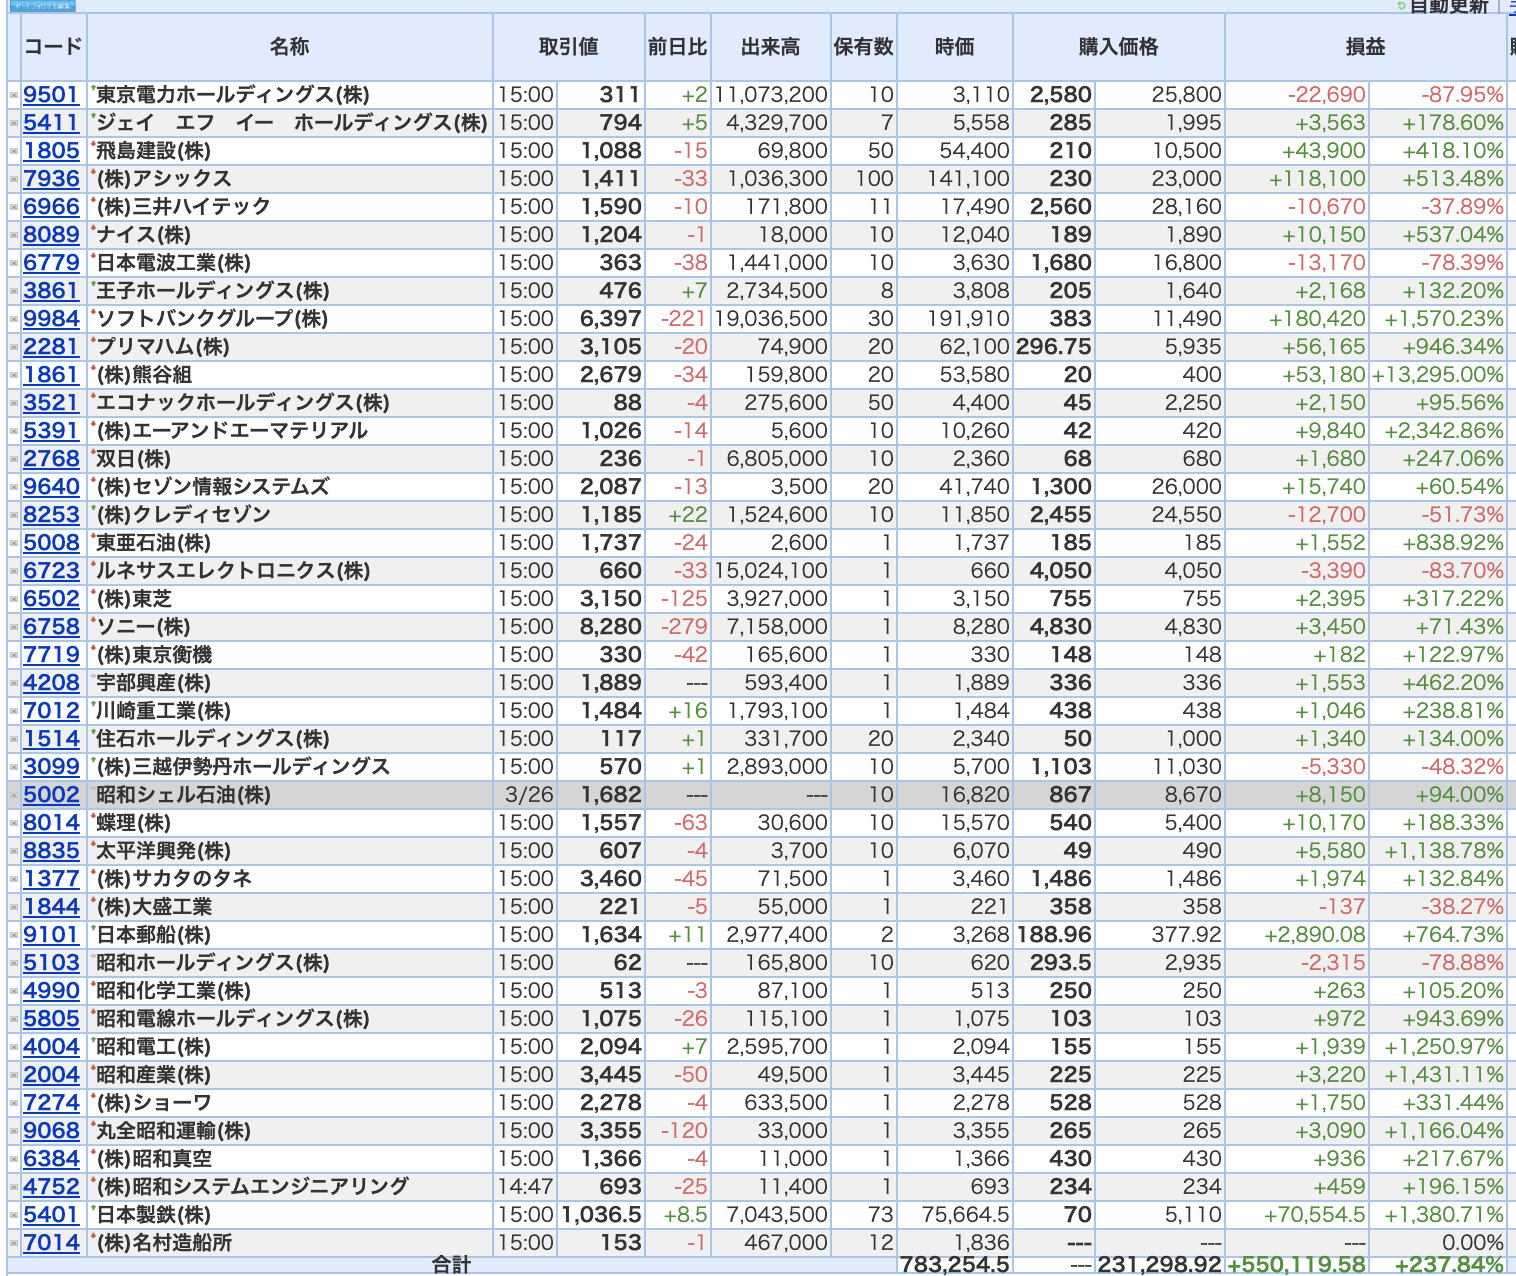The width and height of the screenshot is (1516, 1276).
Task: Click the コード column header
Action: (53, 47)
